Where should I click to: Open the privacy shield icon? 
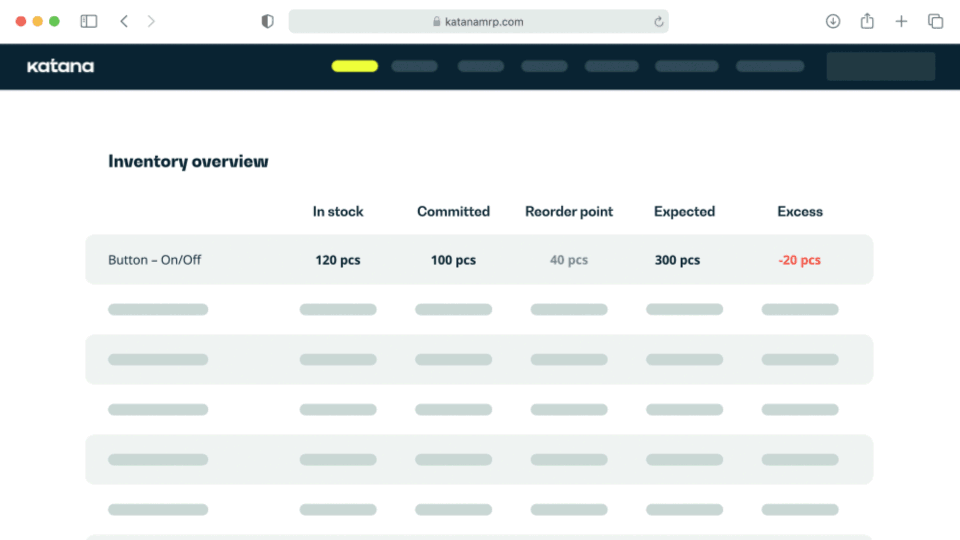point(267,21)
